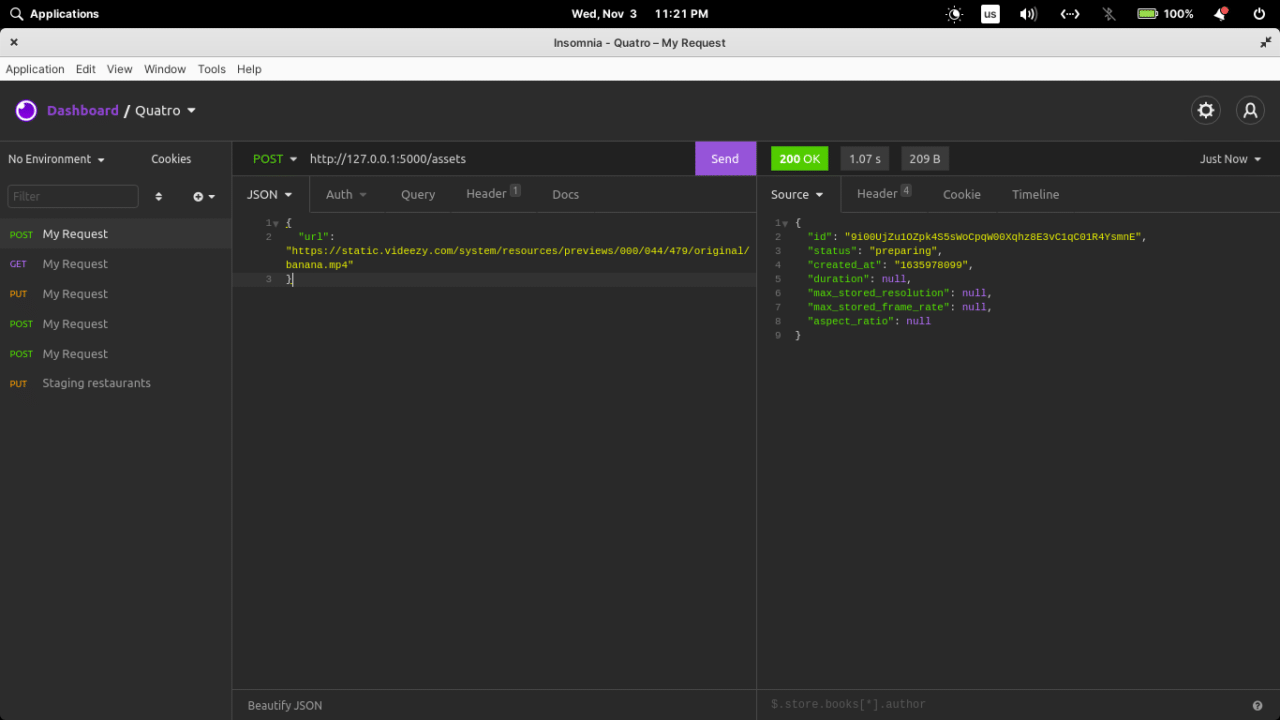Open the battery 100% indicator
The height and width of the screenshot is (720, 1280).
coord(1165,14)
